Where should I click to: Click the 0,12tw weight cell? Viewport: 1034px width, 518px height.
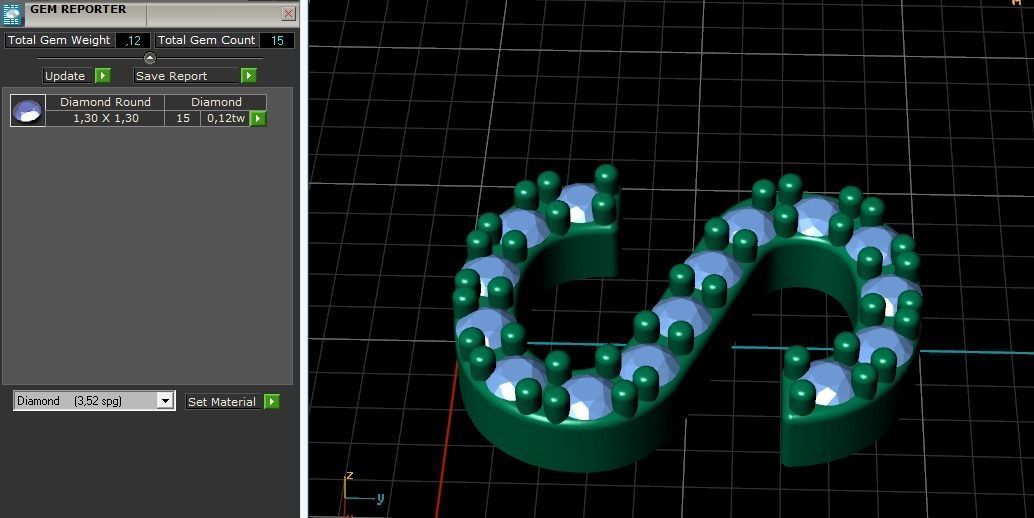tap(226, 119)
